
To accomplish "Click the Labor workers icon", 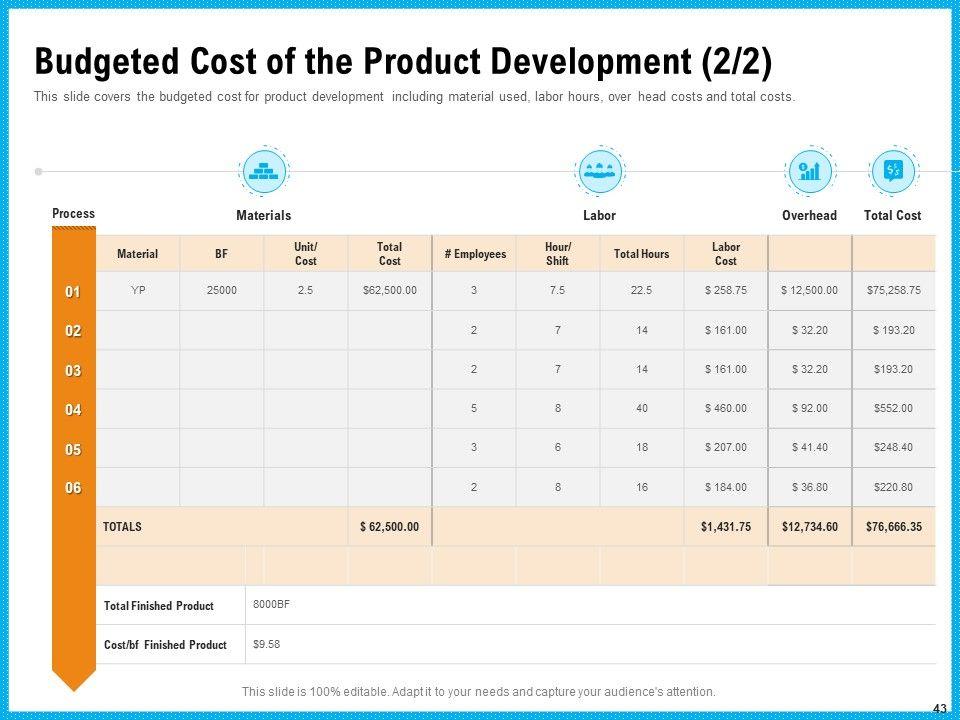I will click(x=599, y=171).
